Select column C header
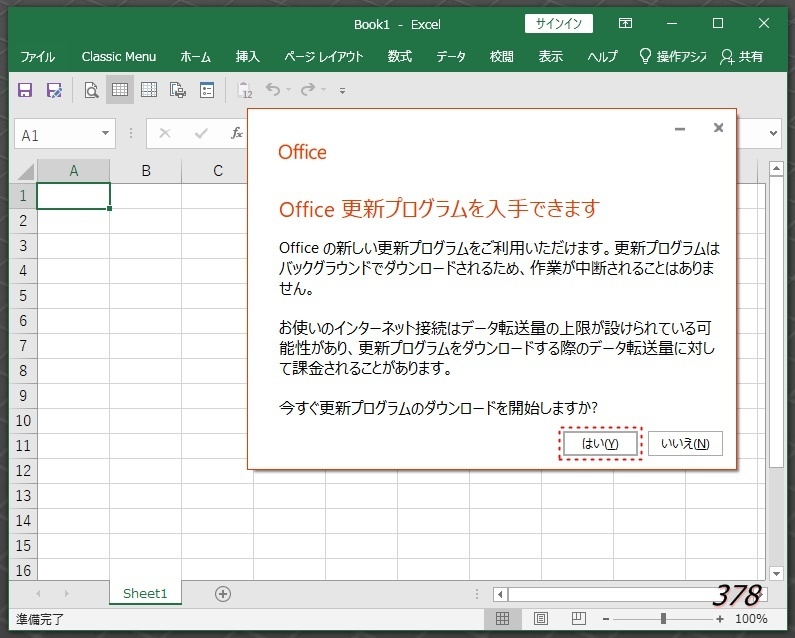The width and height of the screenshot is (795, 638). tap(218, 171)
